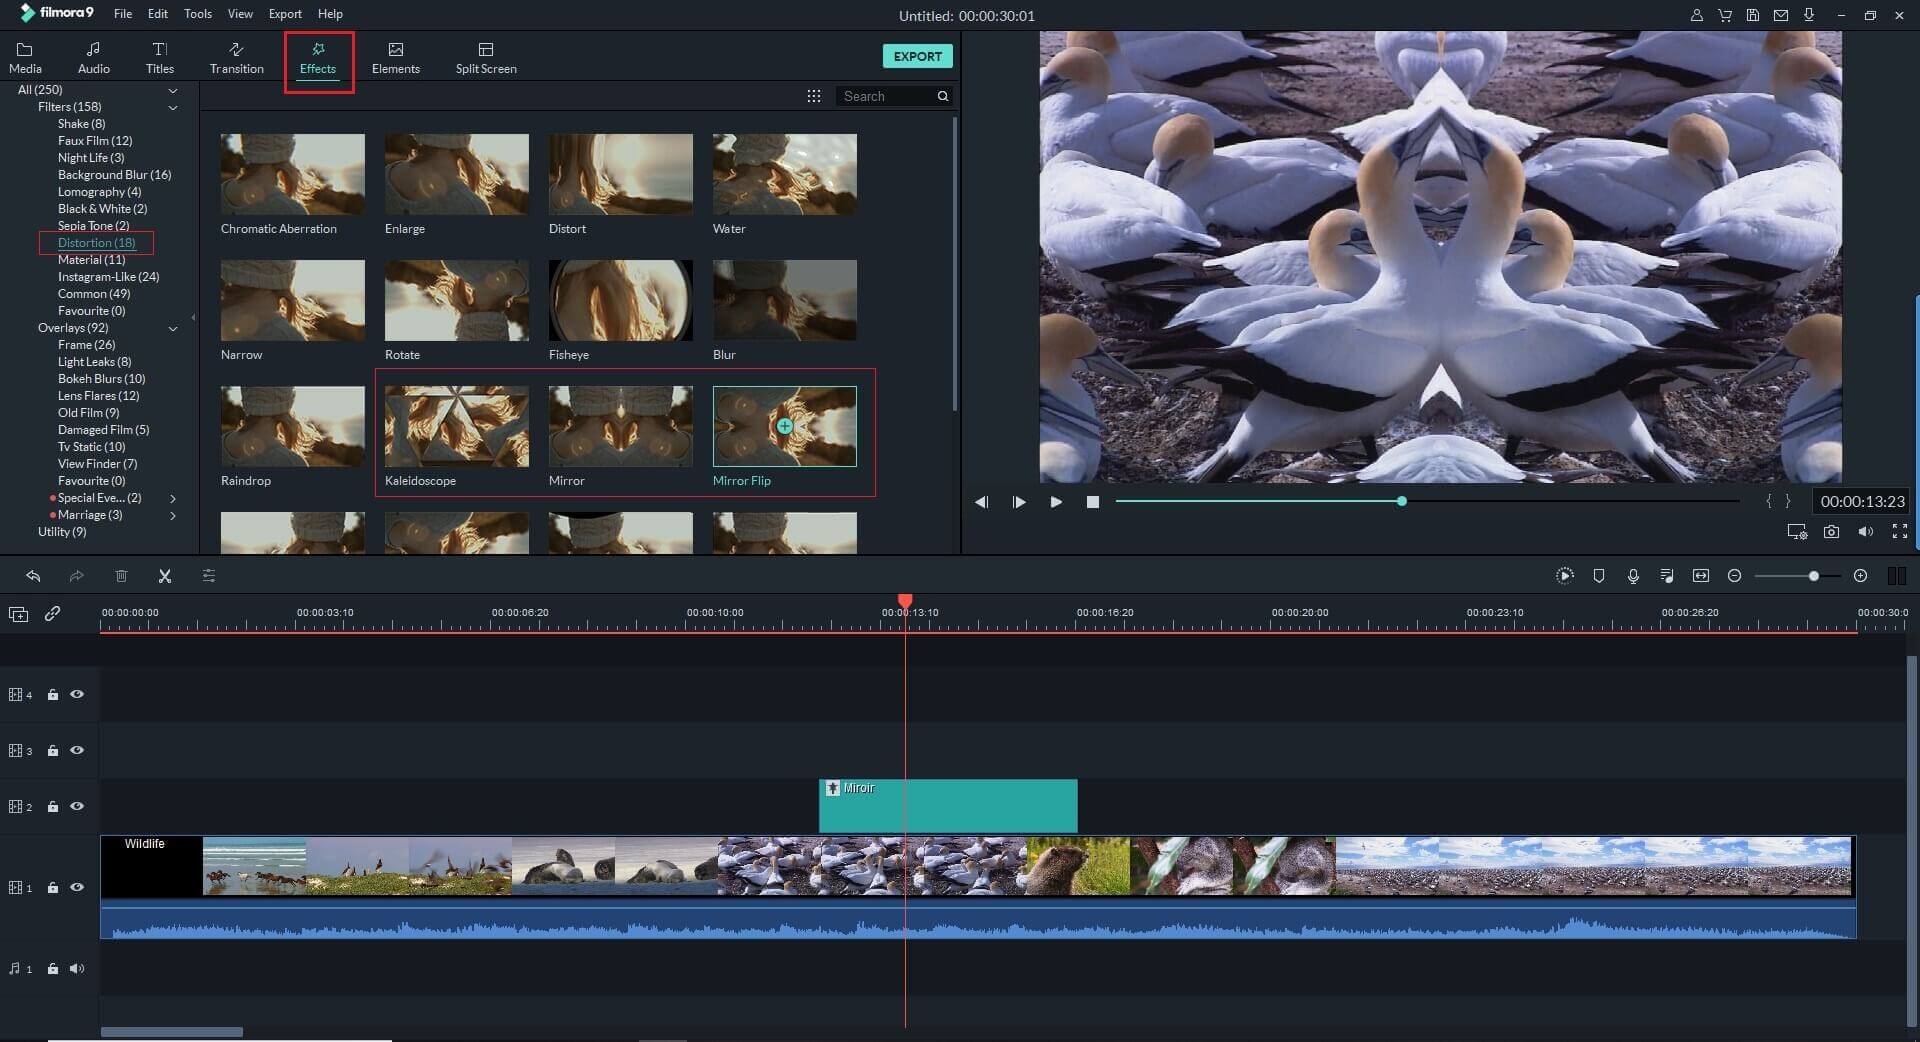Undo the last edit
1920x1042 pixels.
point(33,576)
